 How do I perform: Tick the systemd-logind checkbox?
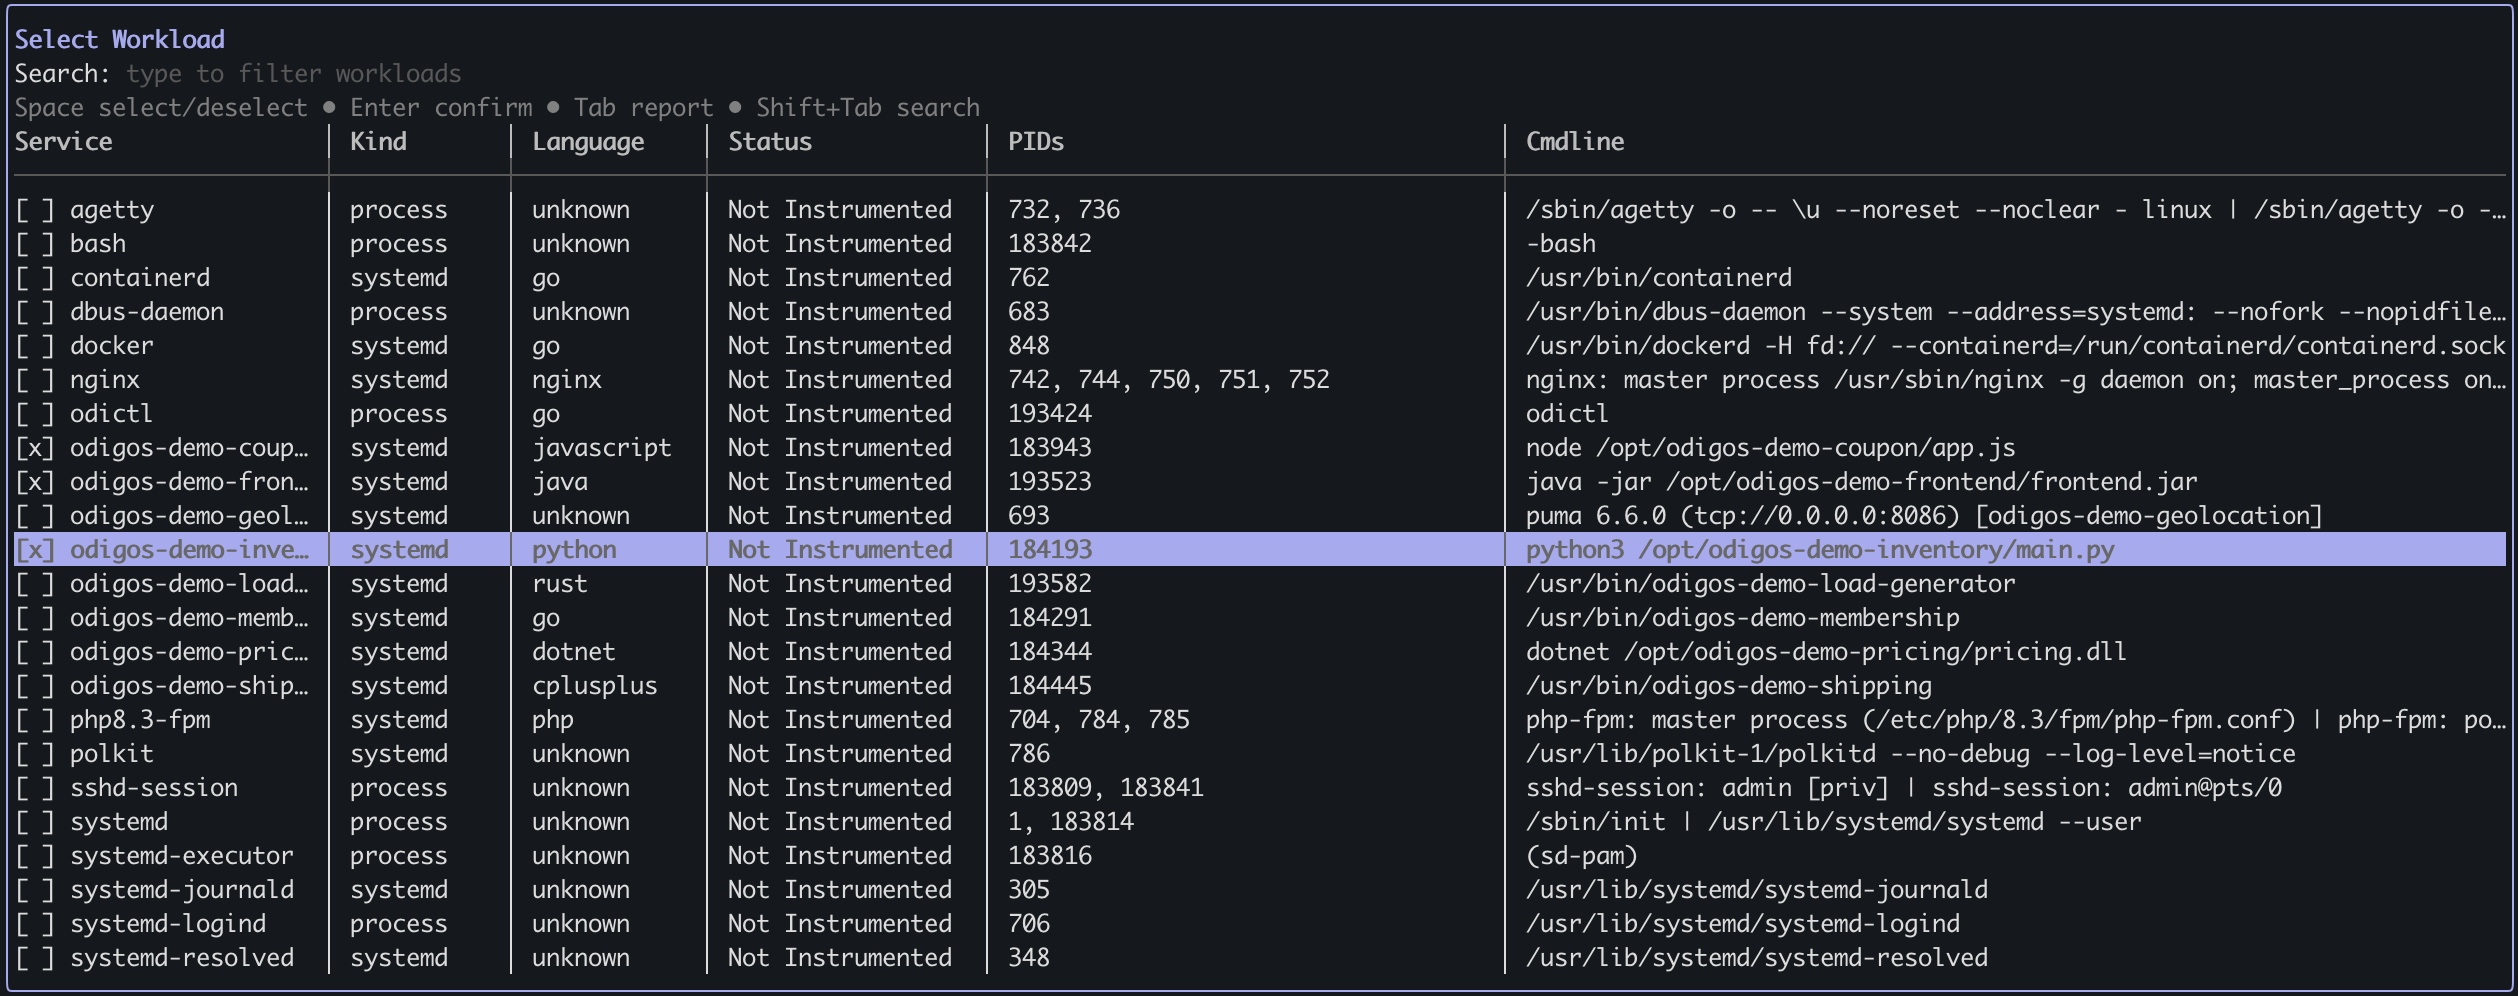pos(35,924)
